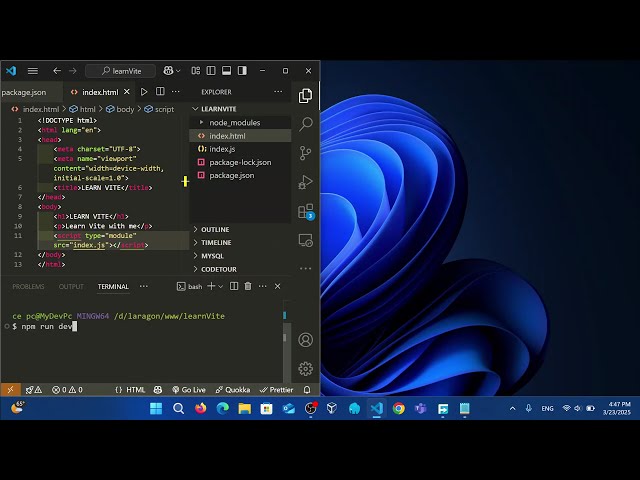Click the Quokka status bar item
This screenshot has height=480, width=640.
[233, 390]
